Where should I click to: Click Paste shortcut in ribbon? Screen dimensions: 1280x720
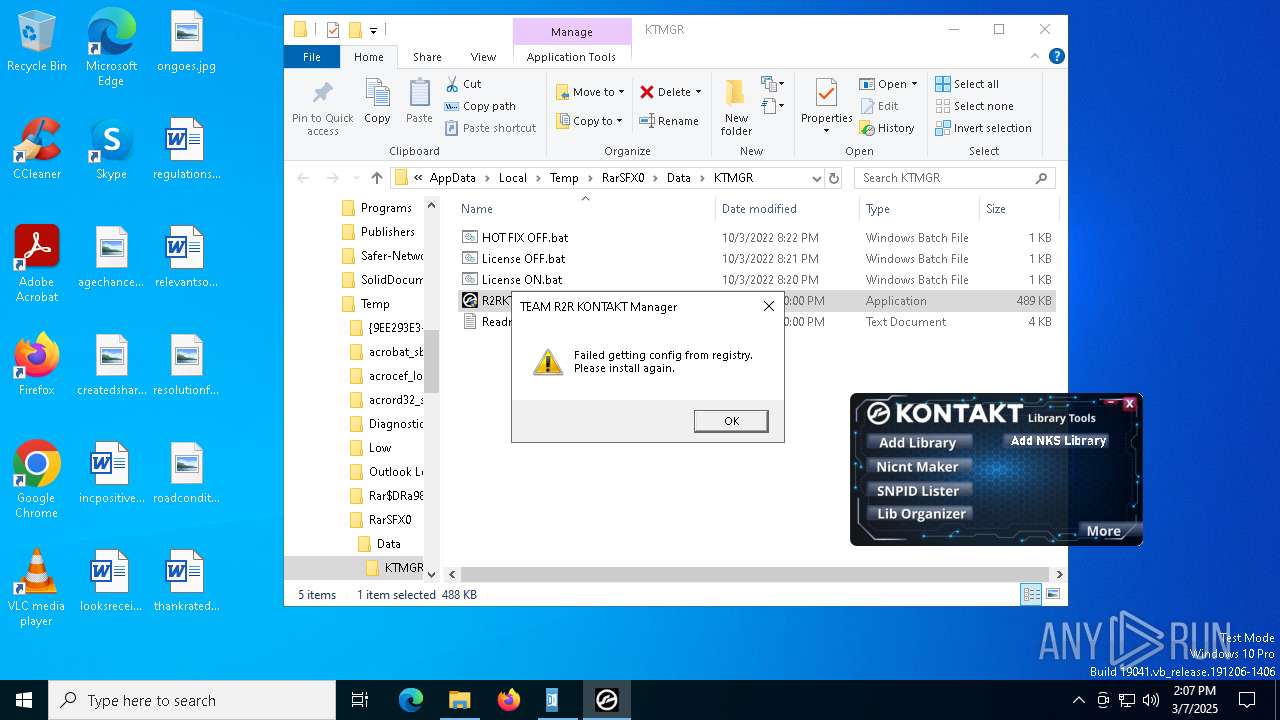tap(491, 128)
